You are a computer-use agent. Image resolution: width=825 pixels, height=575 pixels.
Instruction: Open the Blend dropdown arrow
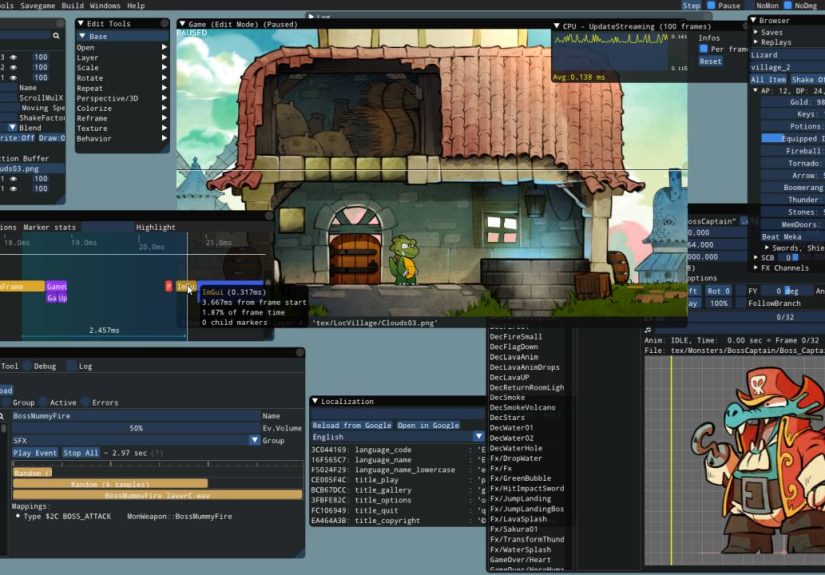click(13, 127)
